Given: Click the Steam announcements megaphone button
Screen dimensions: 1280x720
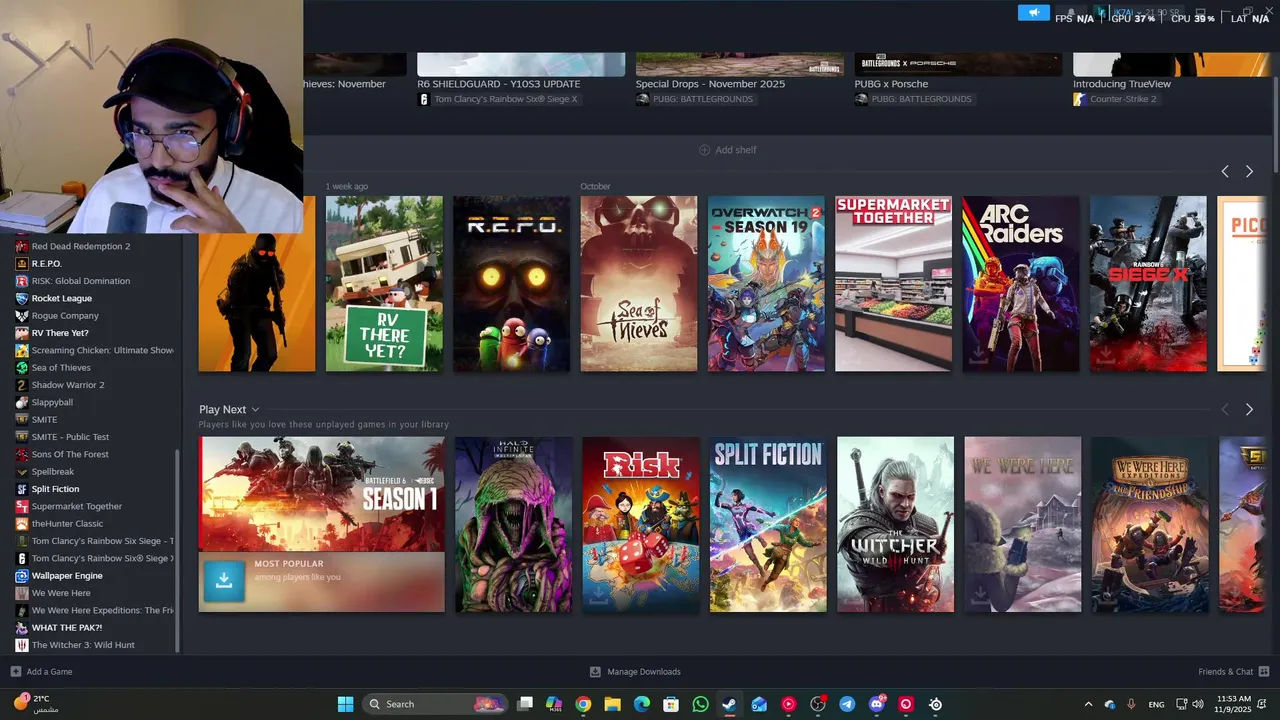Looking at the screenshot, I should tap(1033, 13).
